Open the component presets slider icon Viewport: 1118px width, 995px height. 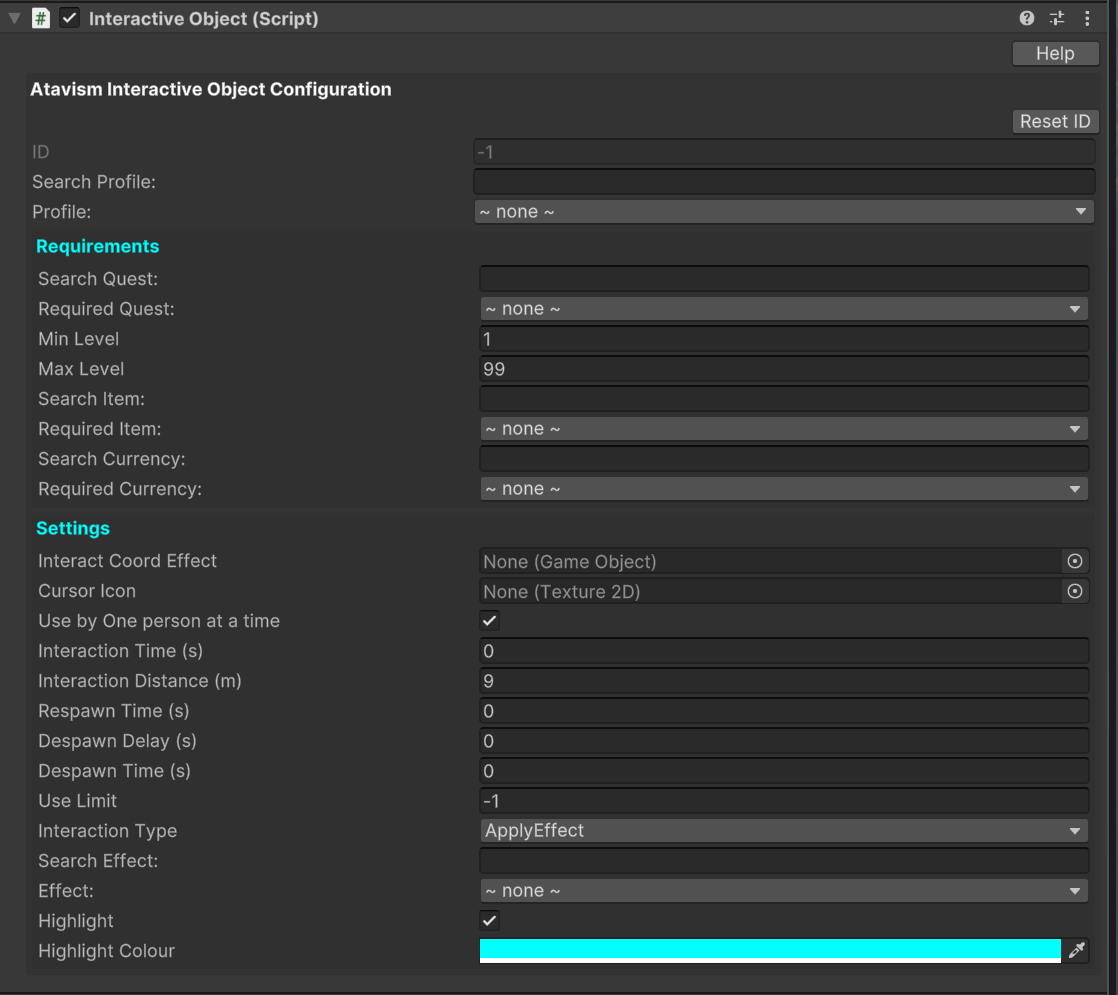pos(1057,18)
